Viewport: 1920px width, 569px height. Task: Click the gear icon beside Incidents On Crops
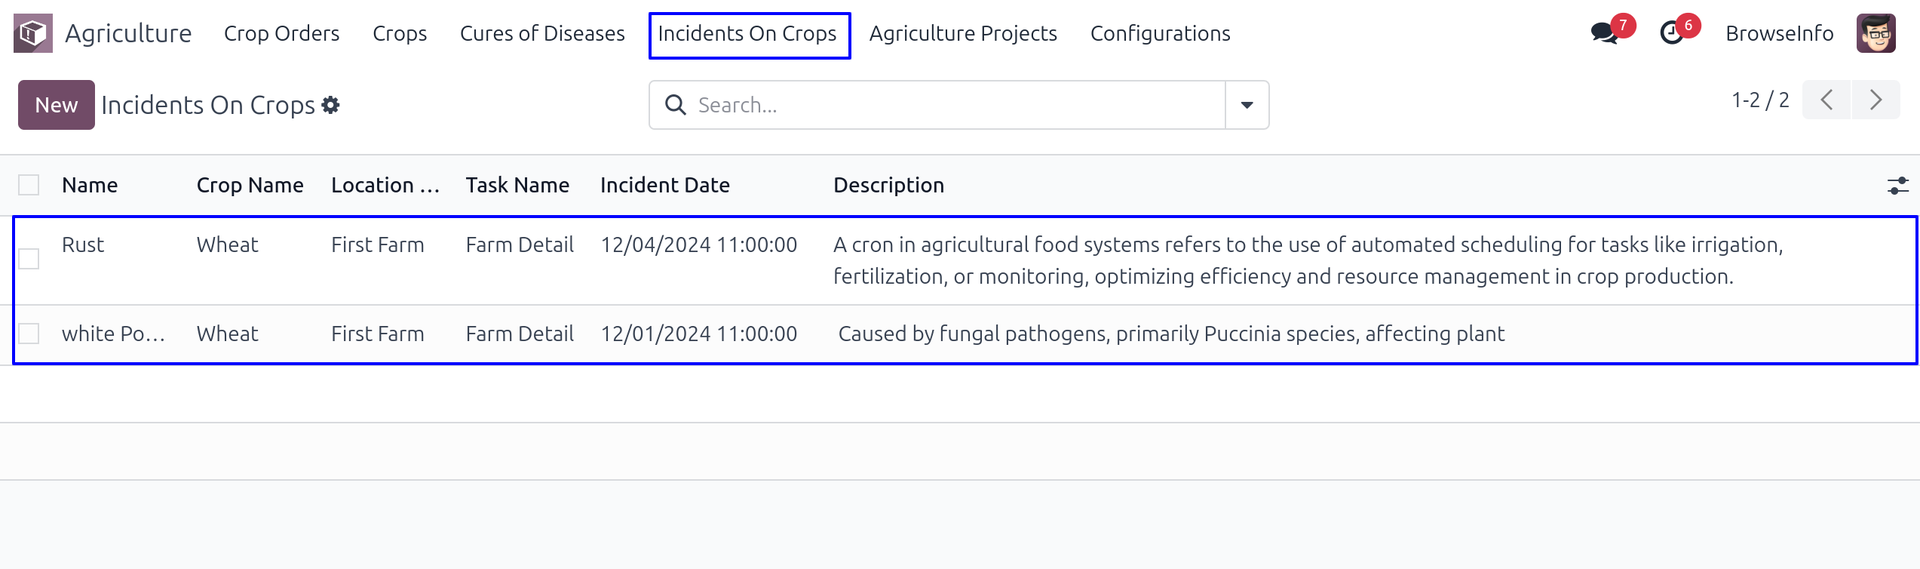[x=331, y=105]
